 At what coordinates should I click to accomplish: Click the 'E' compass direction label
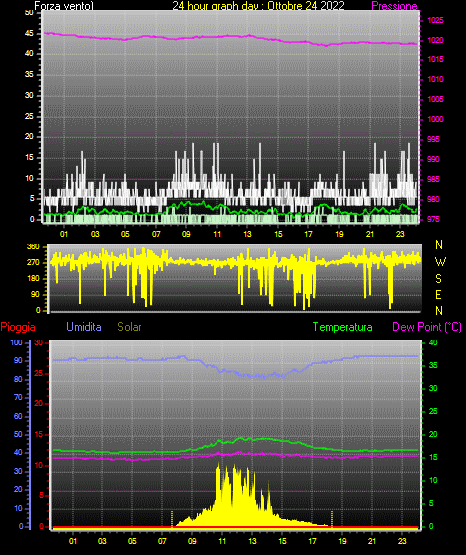click(x=438, y=294)
